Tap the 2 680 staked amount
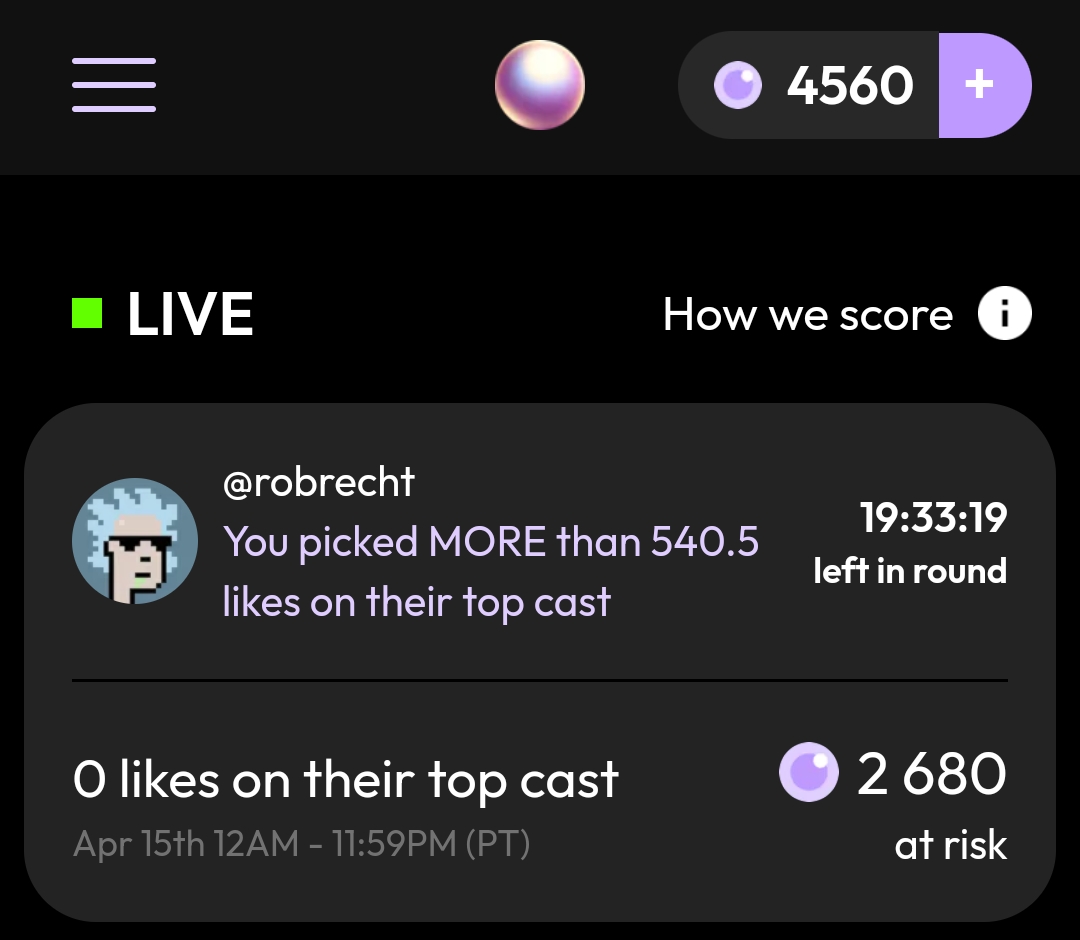Image resolution: width=1080 pixels, height=940 pixels. click(x=932, y=774)
